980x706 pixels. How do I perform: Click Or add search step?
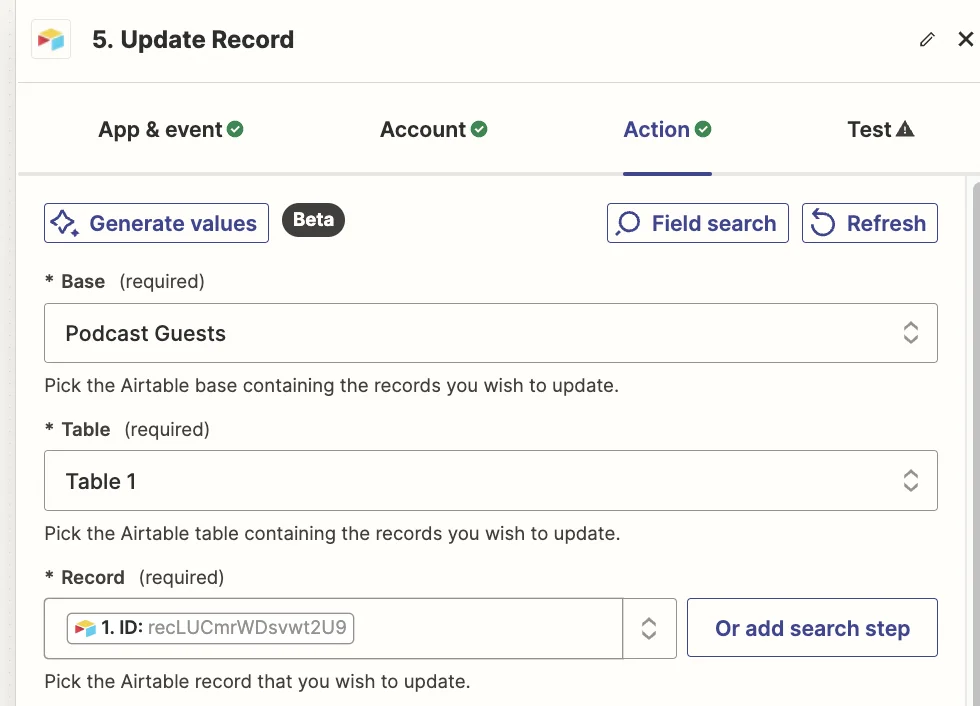point(812,628)
